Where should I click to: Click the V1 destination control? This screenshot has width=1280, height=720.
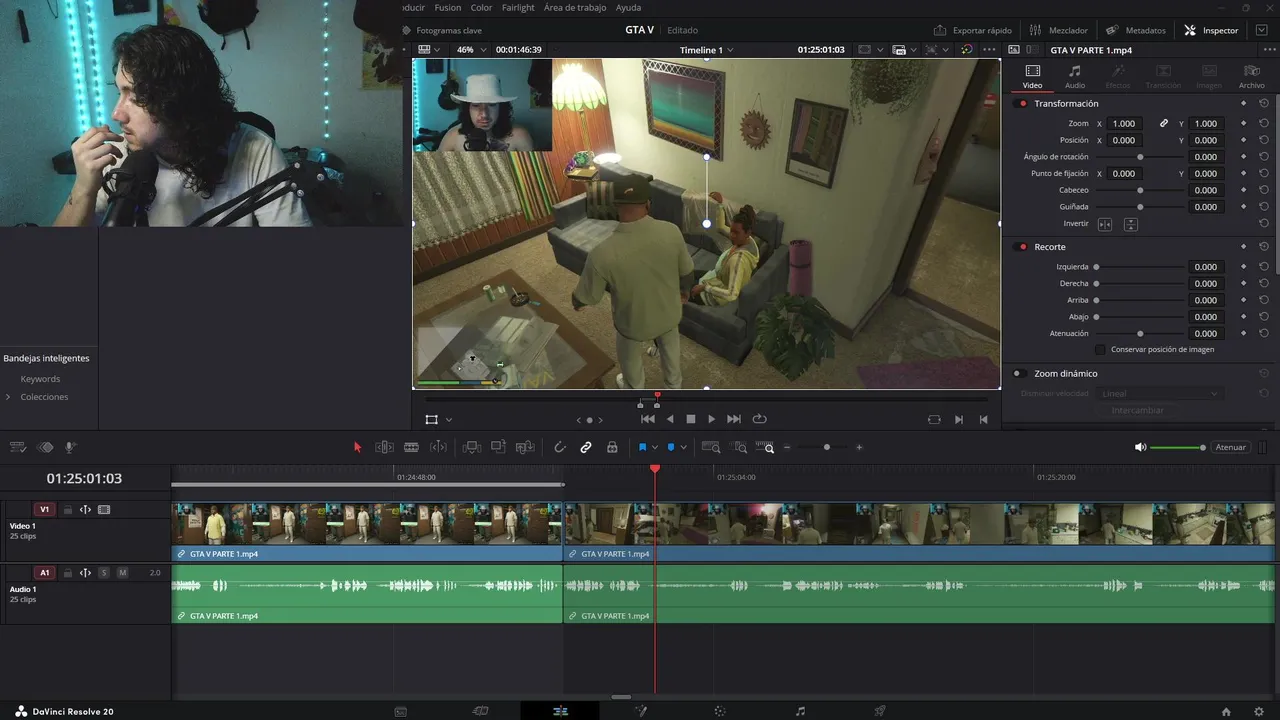tap(44, 510)
